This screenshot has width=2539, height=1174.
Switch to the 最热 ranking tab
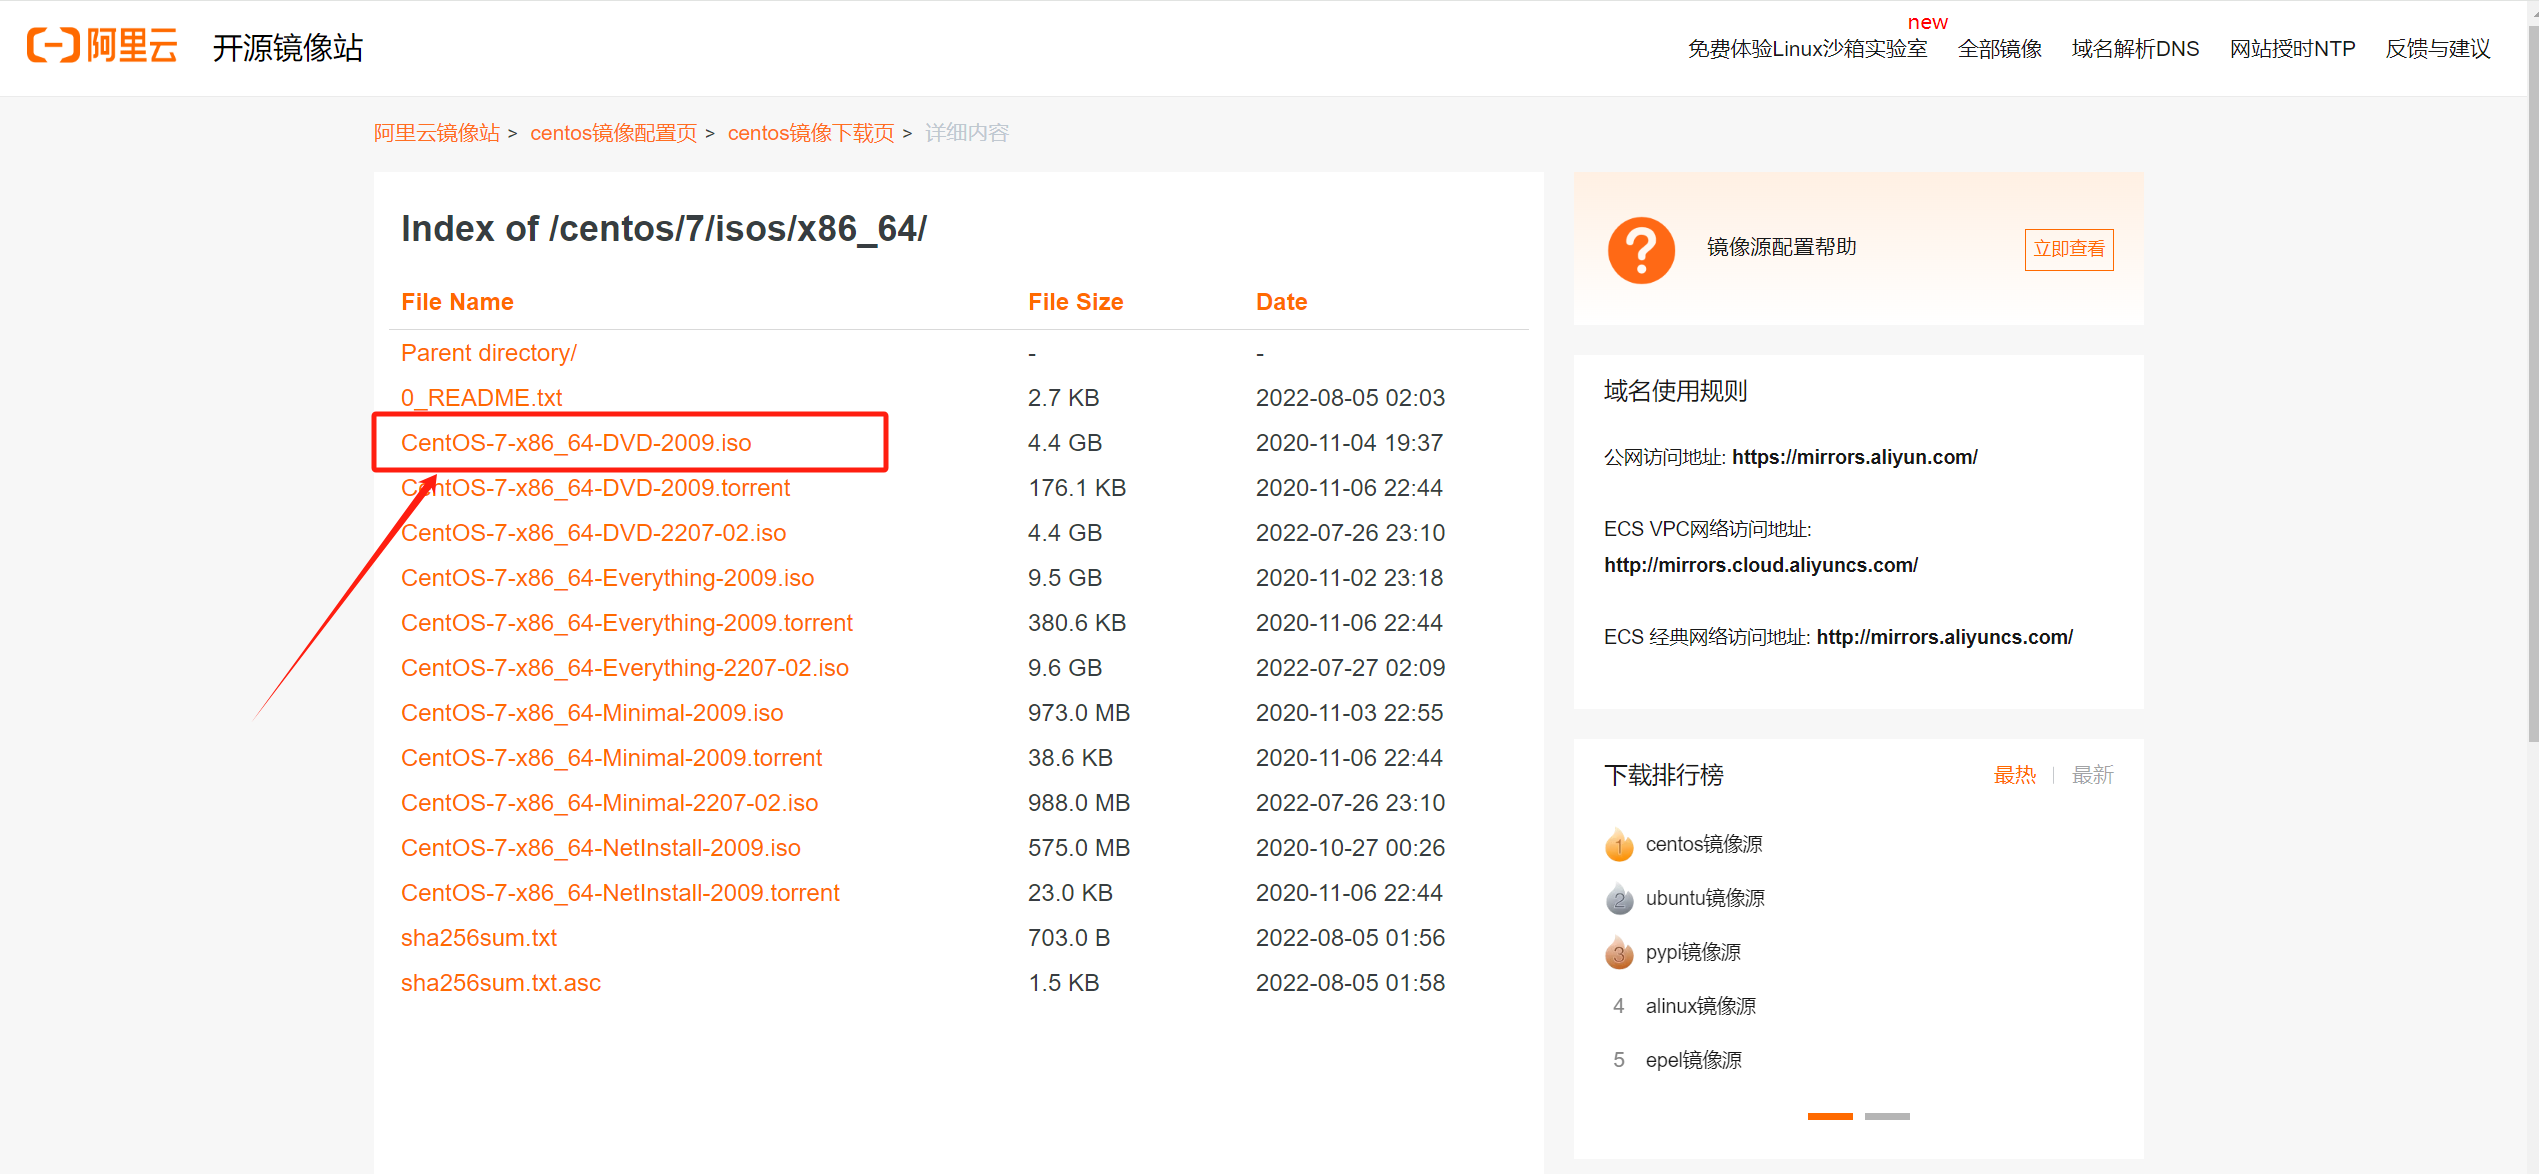(x=2014, y=775)
